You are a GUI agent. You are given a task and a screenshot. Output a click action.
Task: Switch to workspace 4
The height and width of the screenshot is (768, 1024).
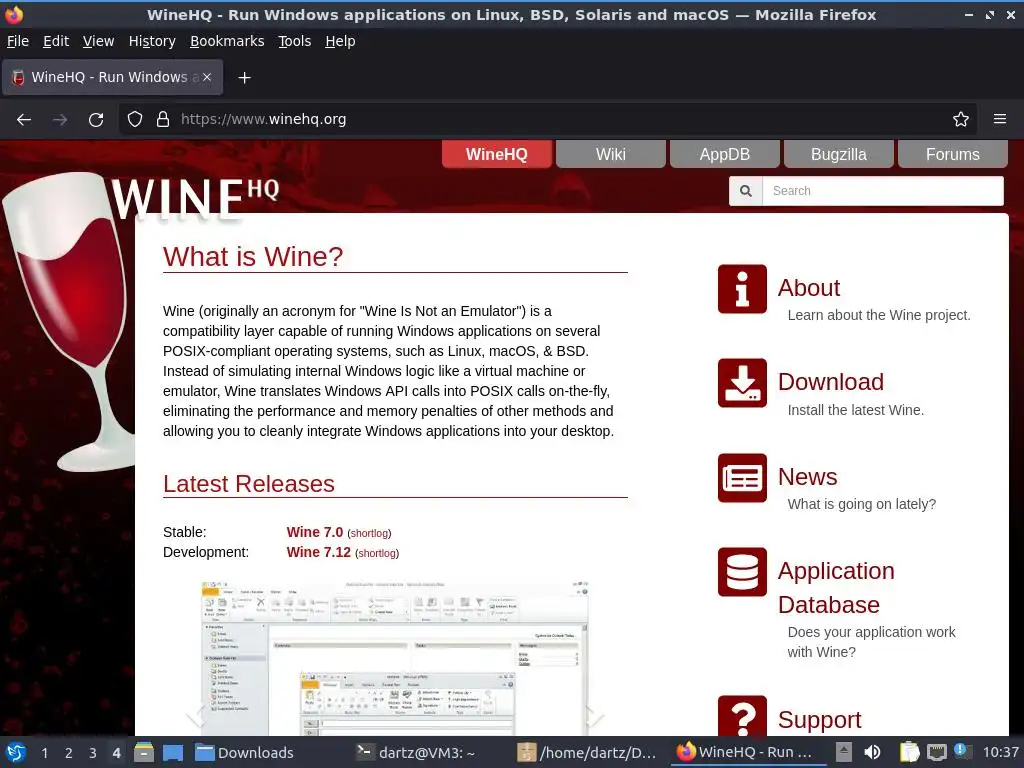coord(116,752)
